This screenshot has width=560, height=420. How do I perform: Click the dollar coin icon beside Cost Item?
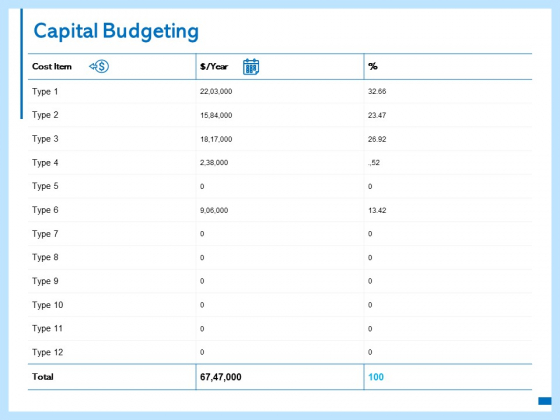click(99, 66)
